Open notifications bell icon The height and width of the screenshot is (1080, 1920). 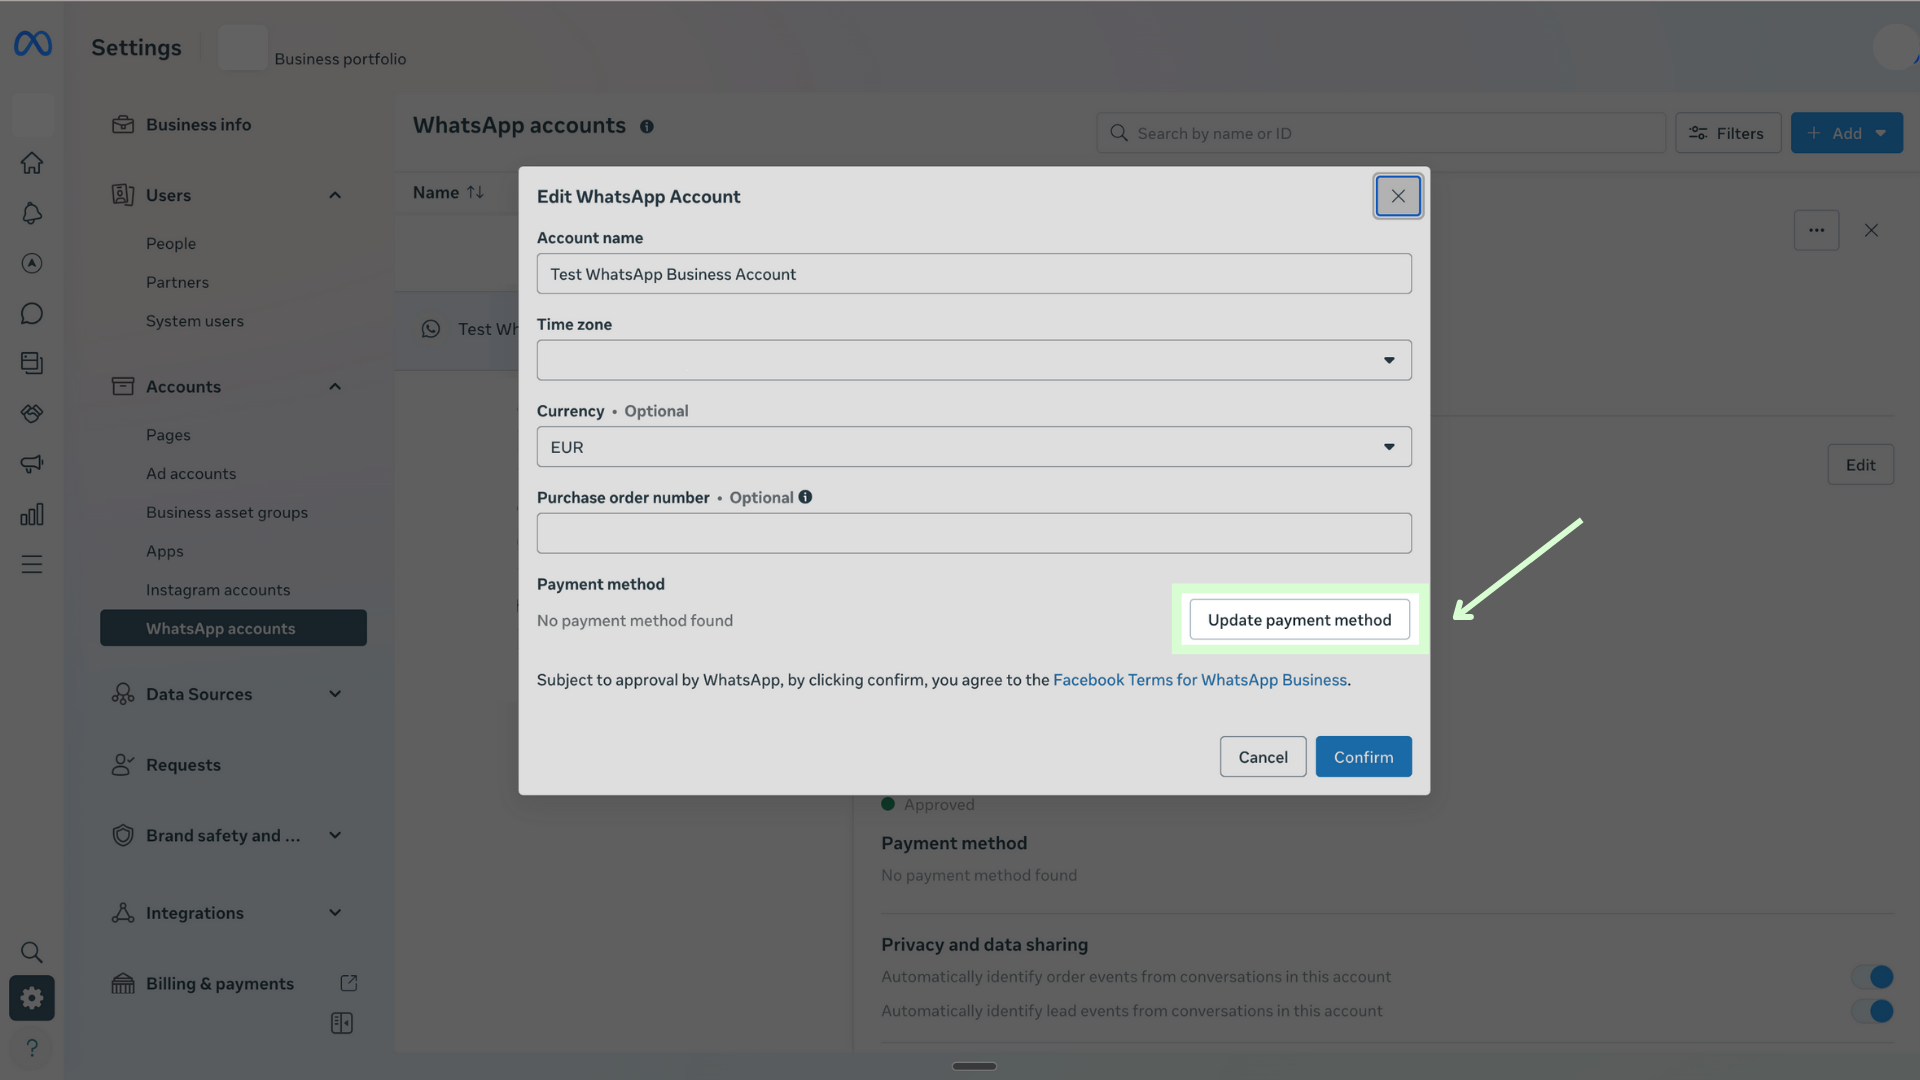tap(32, 213)
